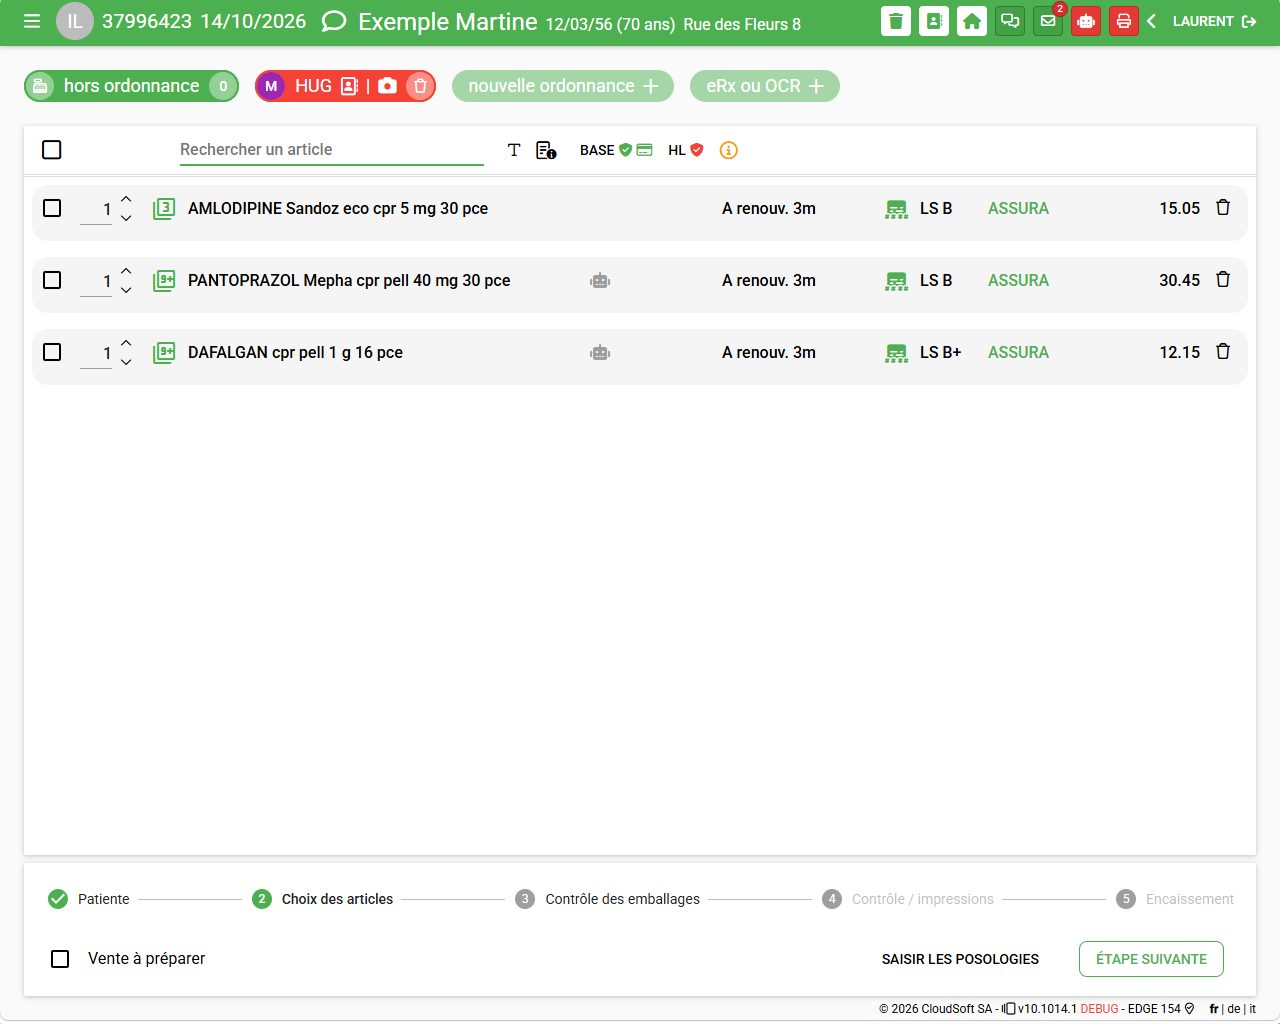Log out using the exit icon beside LAURENT
This screenshot has width=1280, height=1024.
pyautogui.click(x=1249, y=21)
